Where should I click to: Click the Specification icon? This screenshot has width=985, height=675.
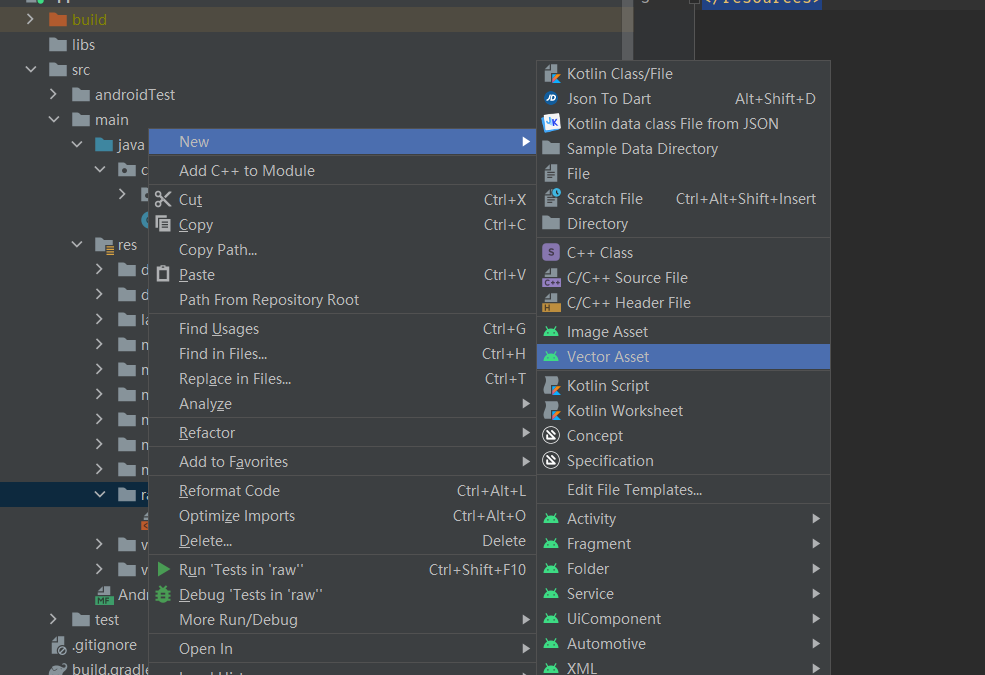[551, 460]
